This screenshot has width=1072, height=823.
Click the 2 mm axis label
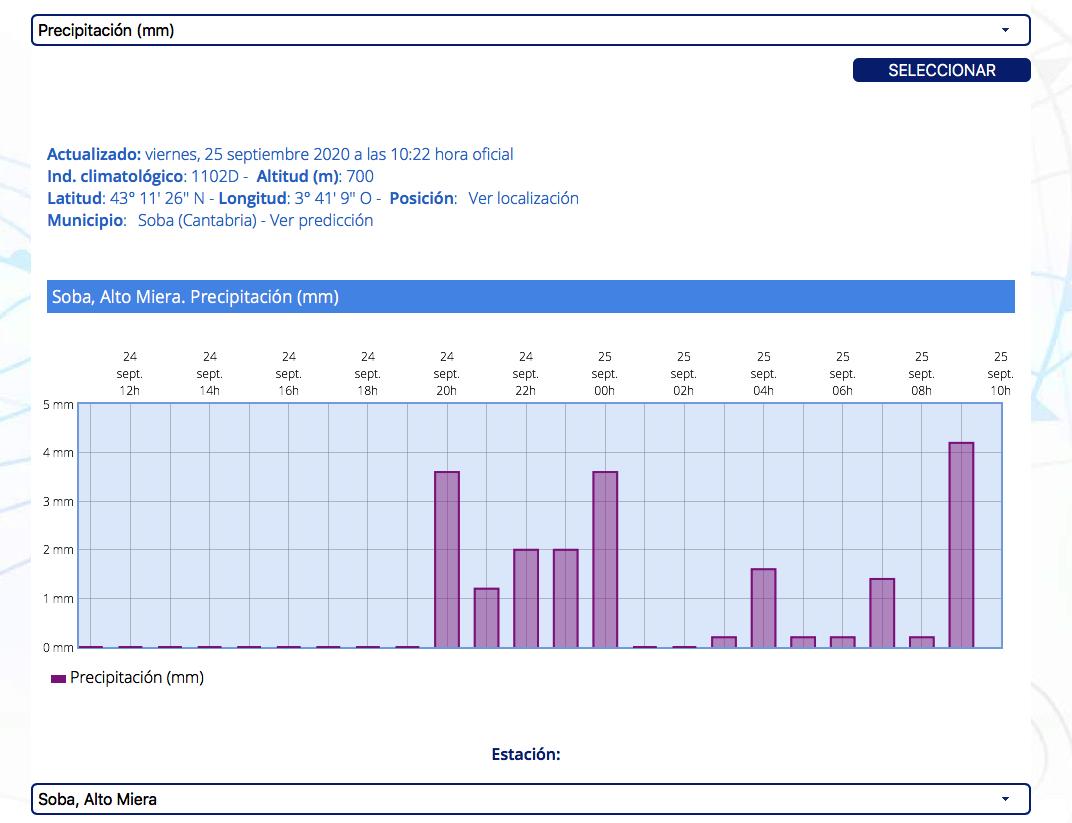coord(58,550)
